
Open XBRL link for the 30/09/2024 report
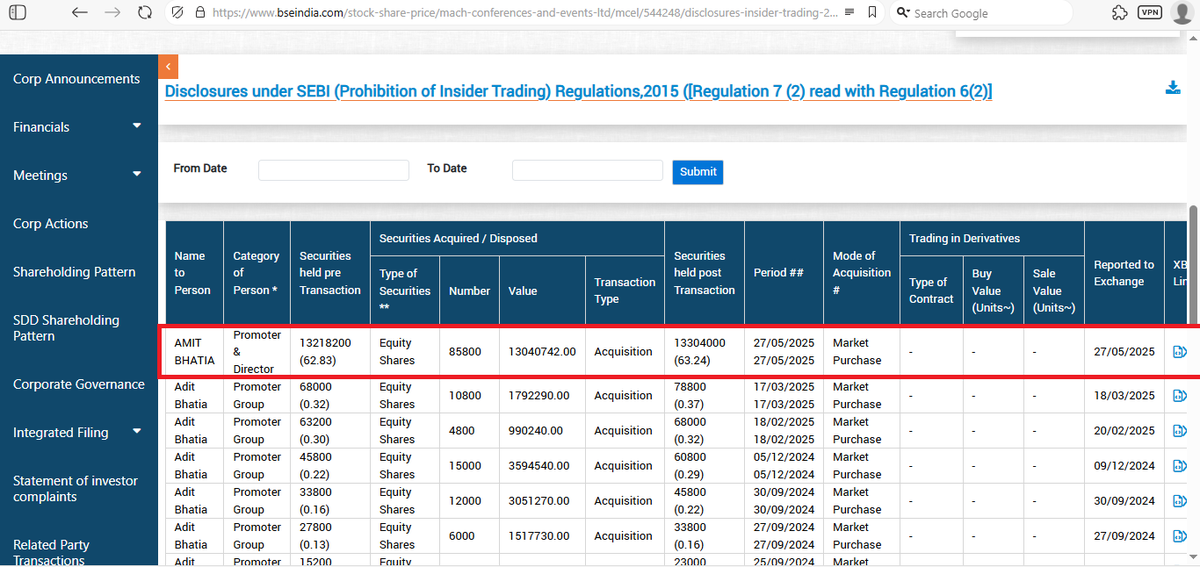[x=1179, y=500]
